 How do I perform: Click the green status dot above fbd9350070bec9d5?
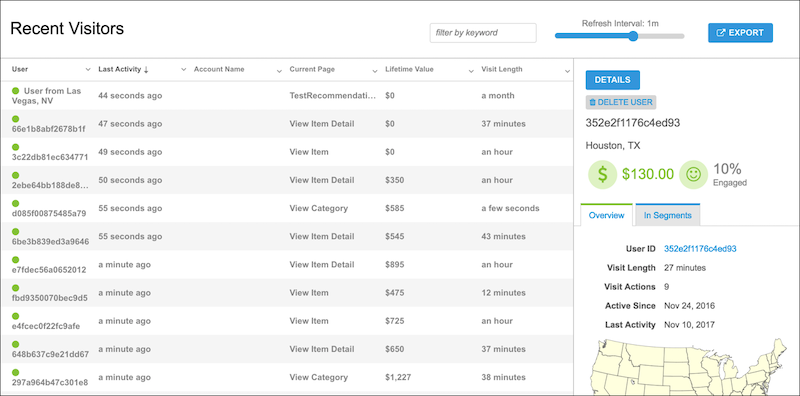coord(15,288)
